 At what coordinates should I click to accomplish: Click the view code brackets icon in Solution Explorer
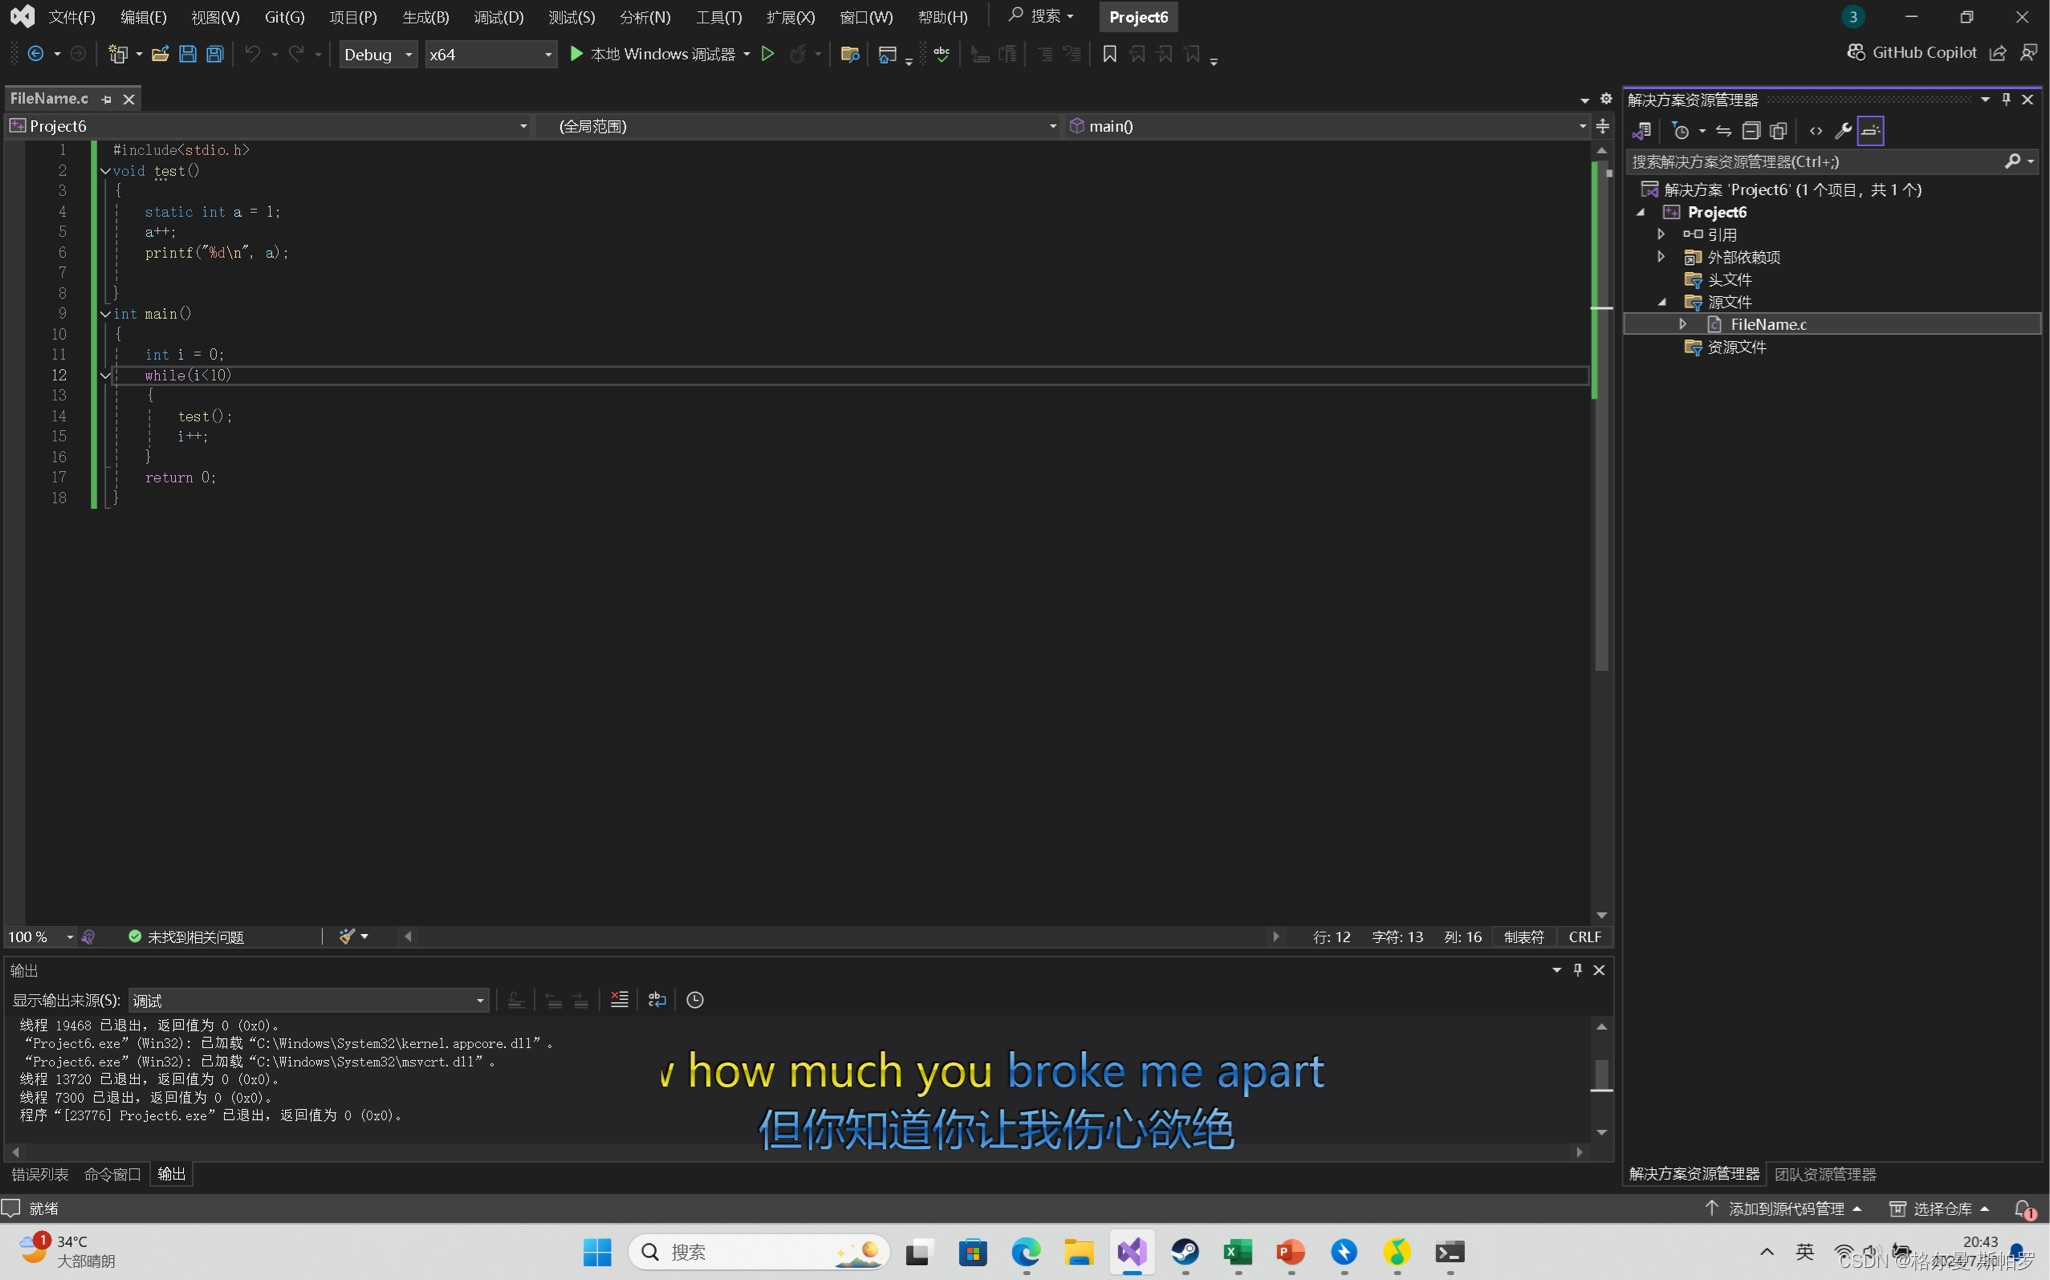pos(1816,131)
